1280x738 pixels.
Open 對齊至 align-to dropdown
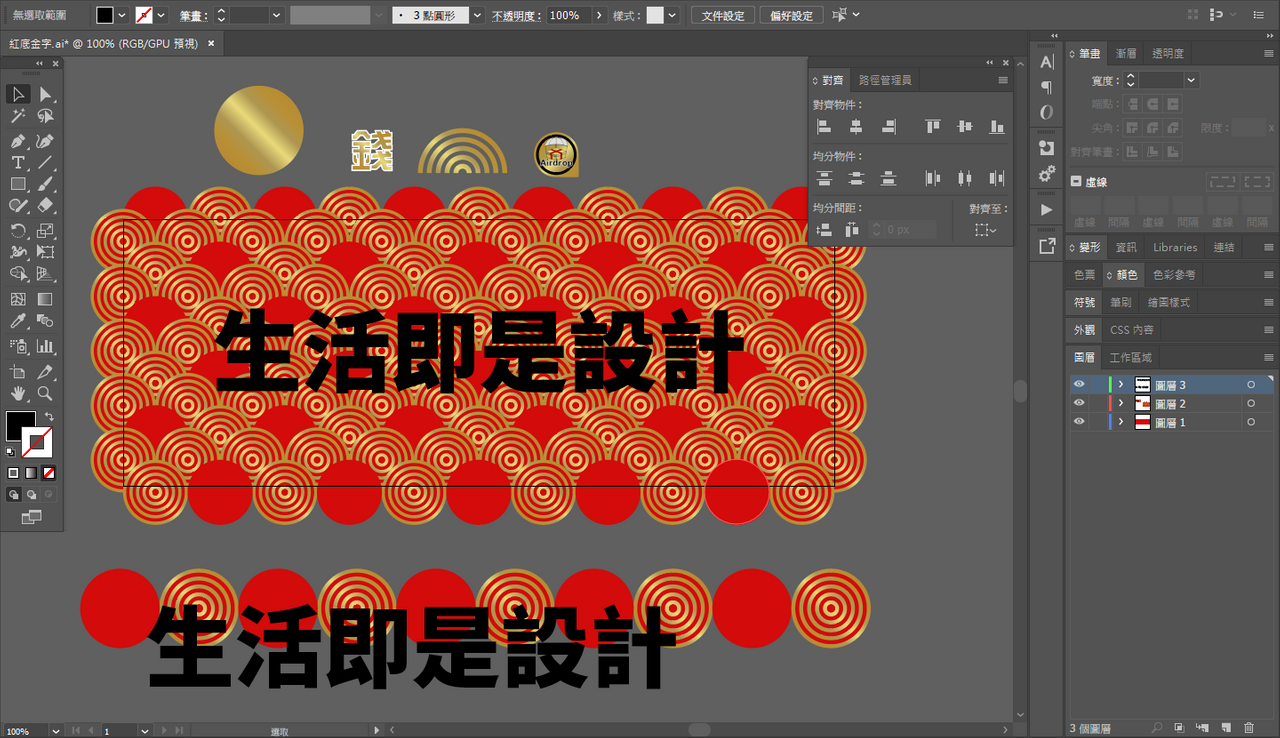986,230
